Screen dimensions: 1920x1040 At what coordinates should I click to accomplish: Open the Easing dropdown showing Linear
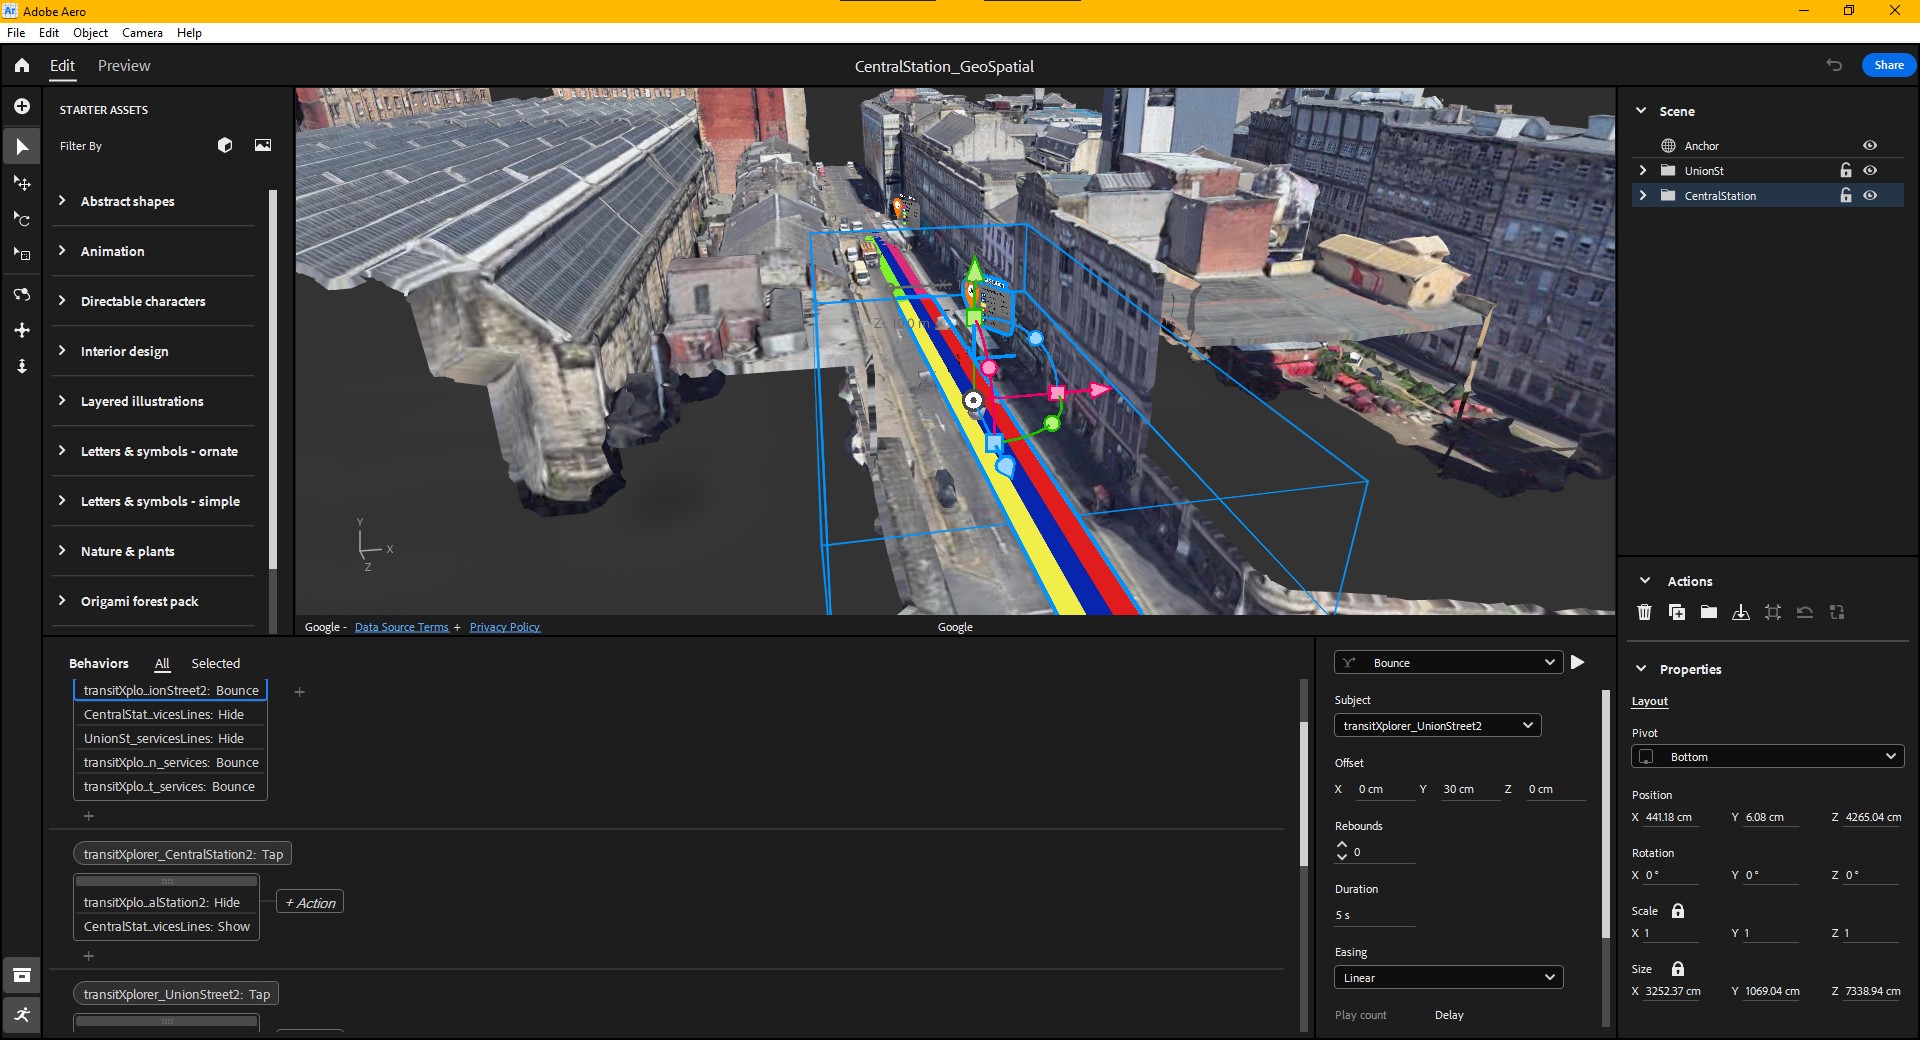coord(1448,978)
